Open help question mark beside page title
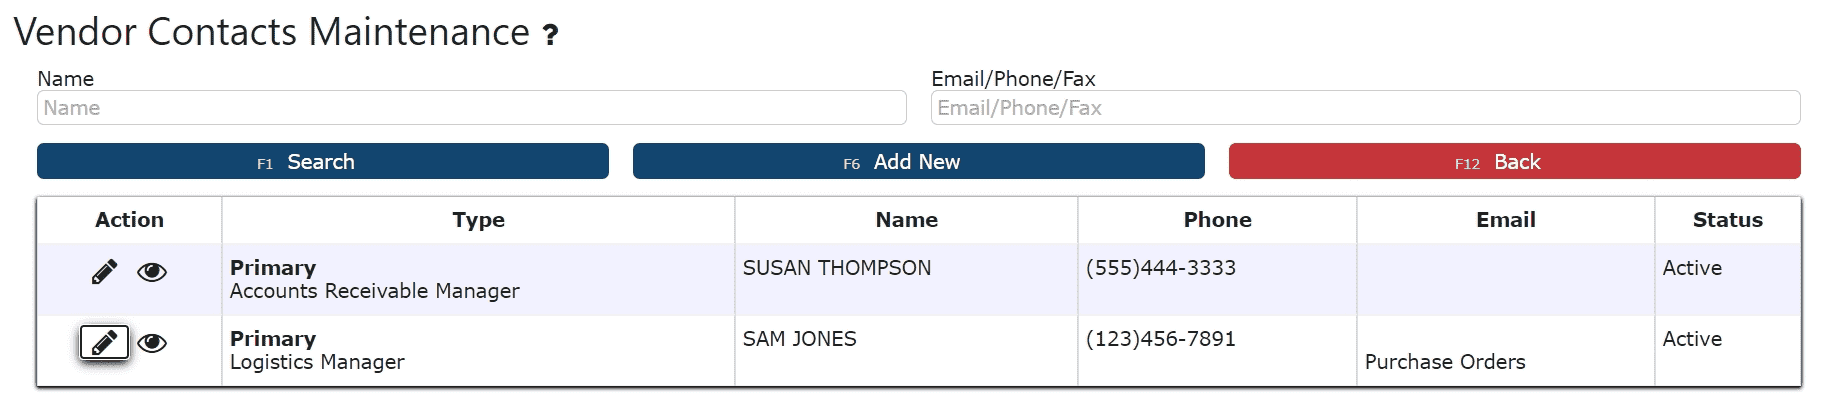Screen dimensions: 1829x407 click(550, 36)
